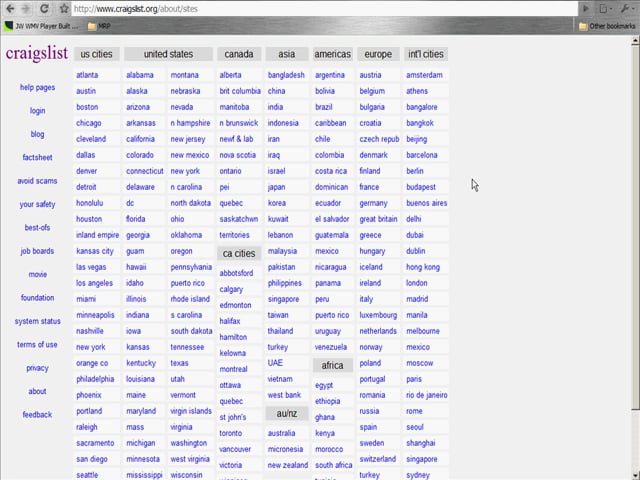
Task: Go to florida state link
Action: pyautogui.click(x=136, y=219)
